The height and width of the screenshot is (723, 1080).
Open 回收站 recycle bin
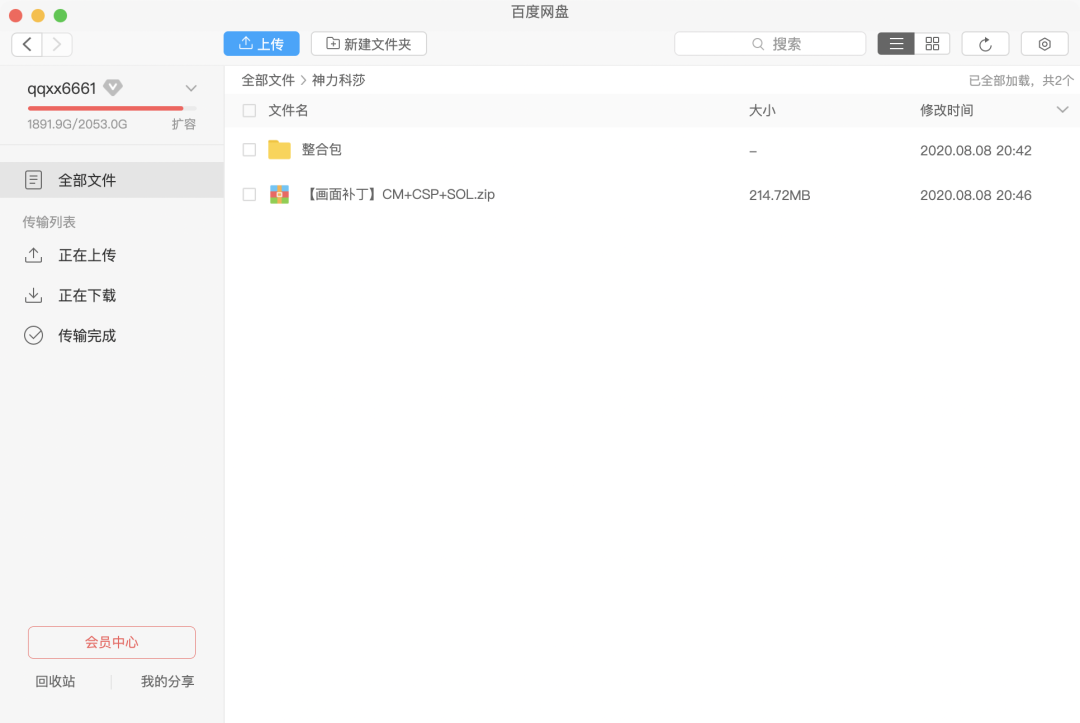(x=55, y=682)
